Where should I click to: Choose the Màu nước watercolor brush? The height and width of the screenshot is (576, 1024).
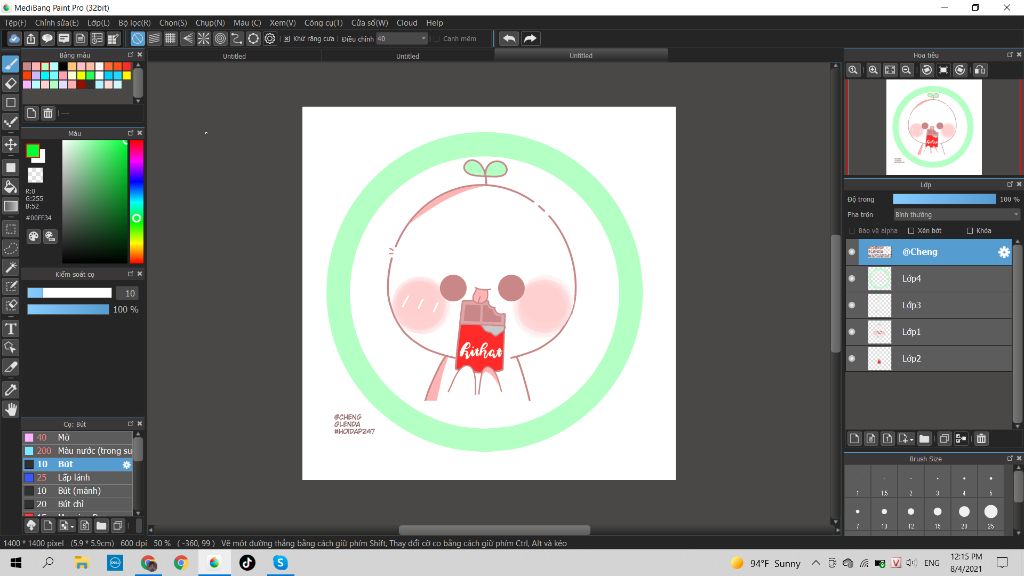pyautogui.click(x=78, y=451)
